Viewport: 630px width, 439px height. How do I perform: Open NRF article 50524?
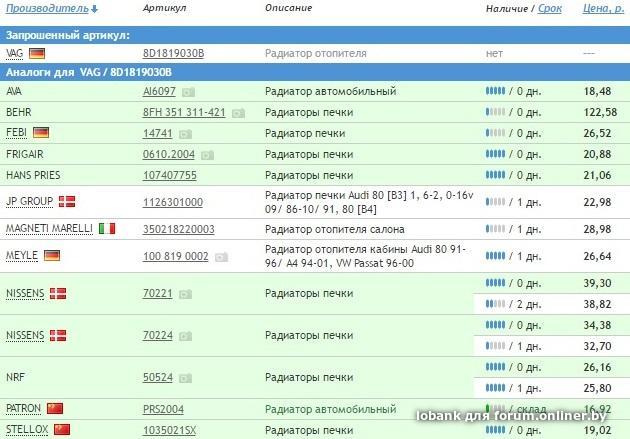158,378
